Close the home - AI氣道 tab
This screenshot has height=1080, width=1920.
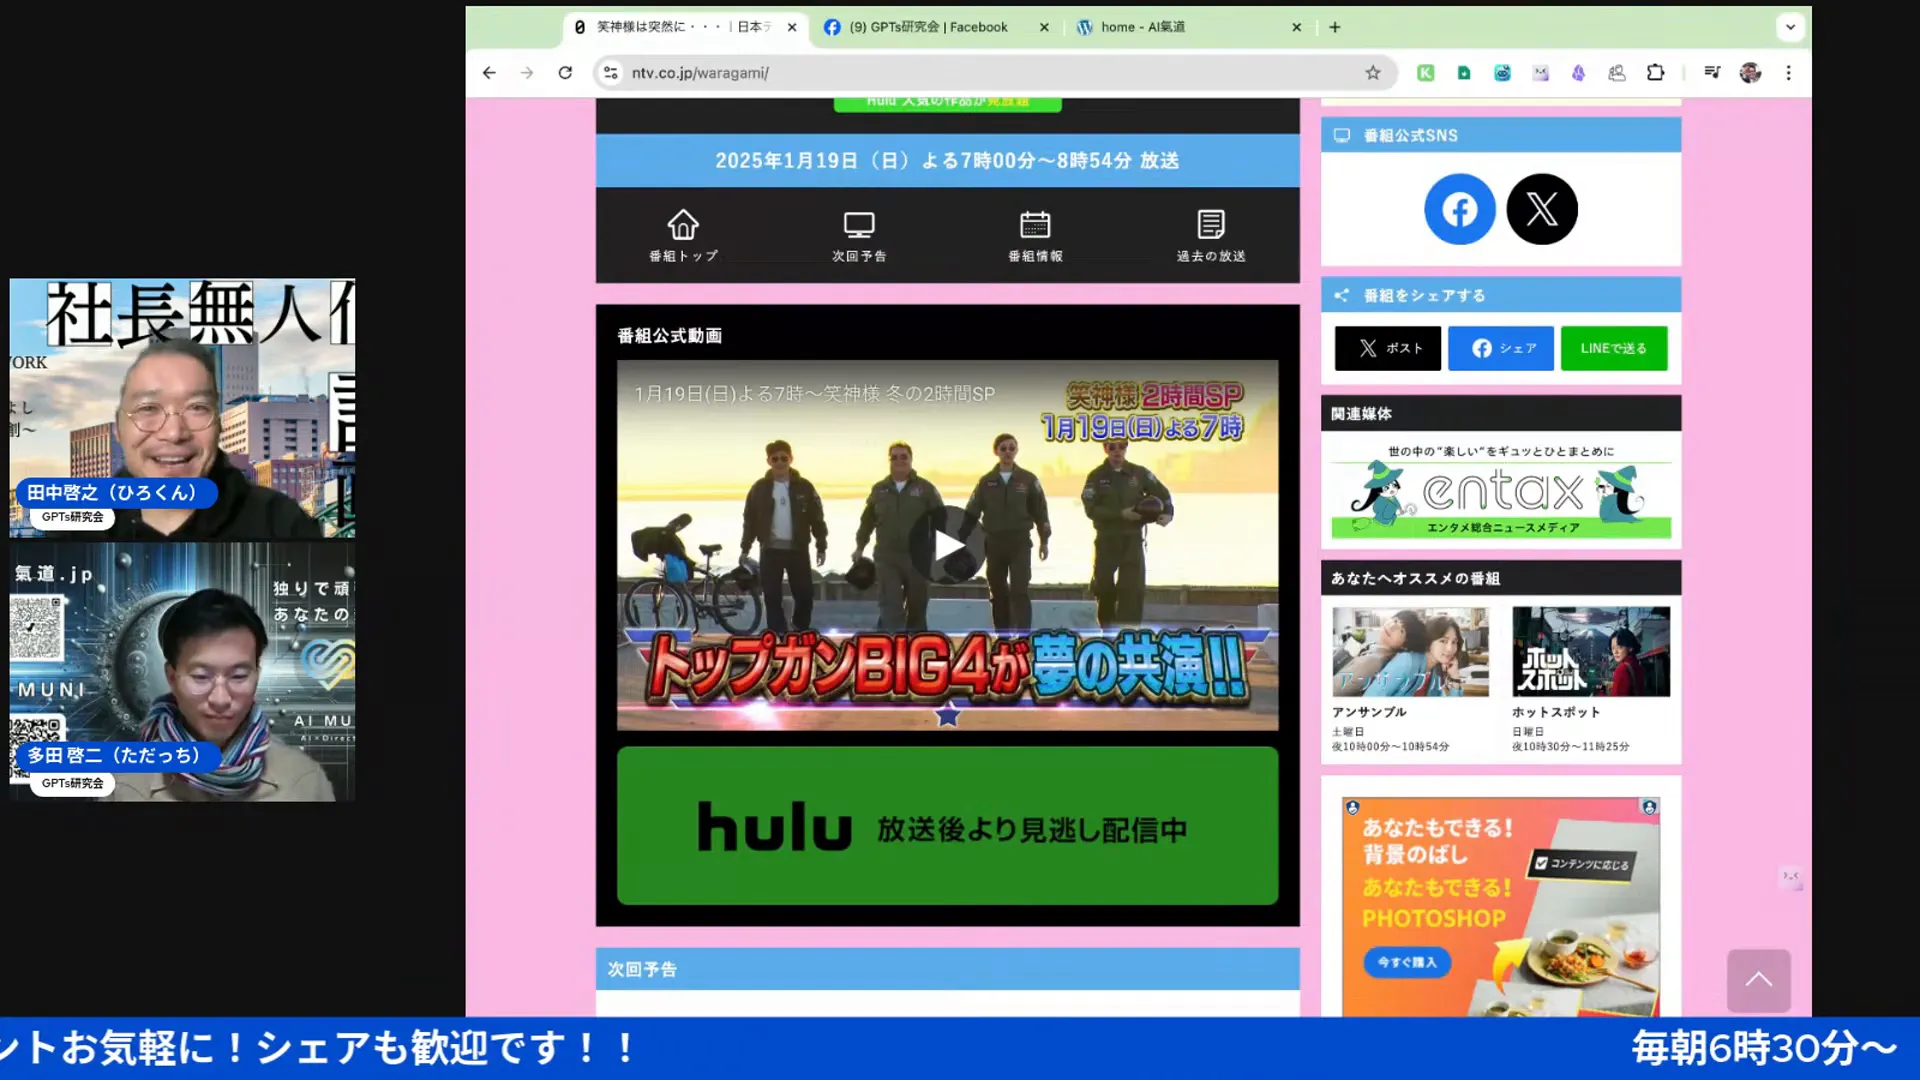[x=1297, y=27]
